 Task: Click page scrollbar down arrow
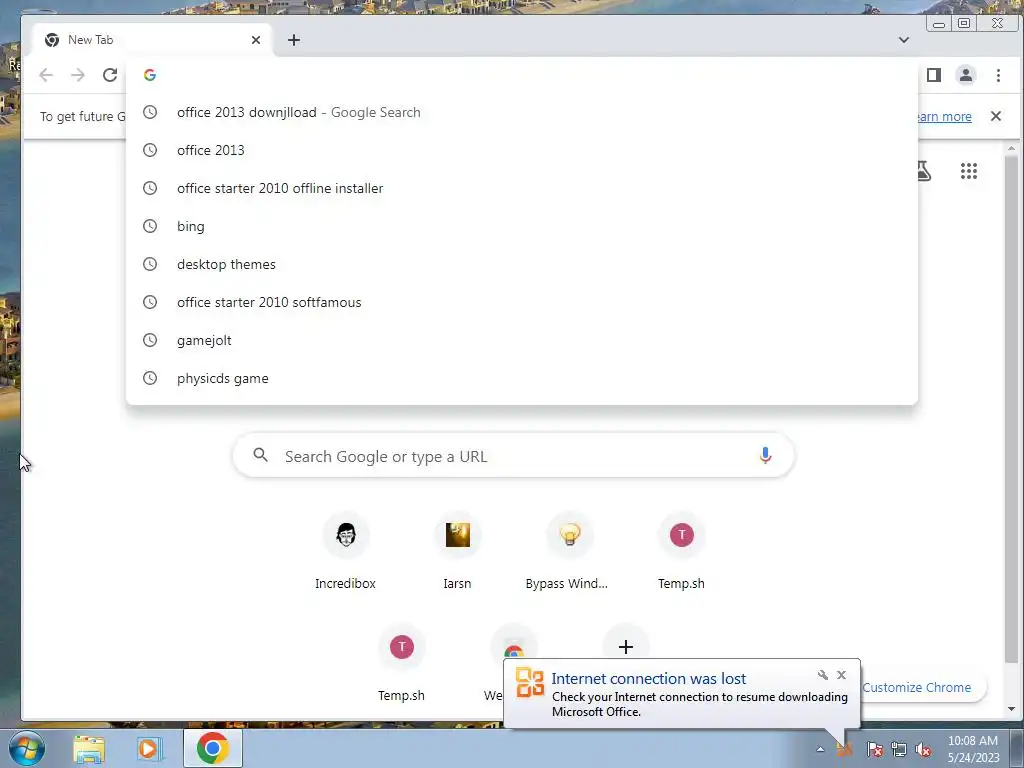pos(1012,709)
